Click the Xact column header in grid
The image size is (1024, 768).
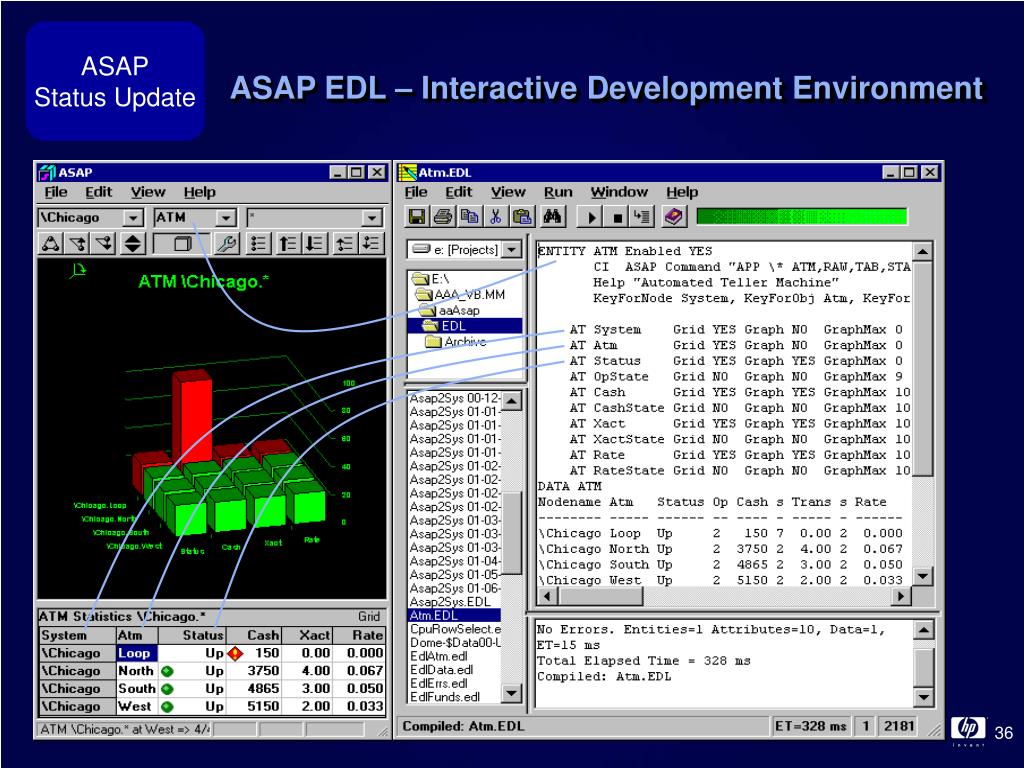(308, 635)
